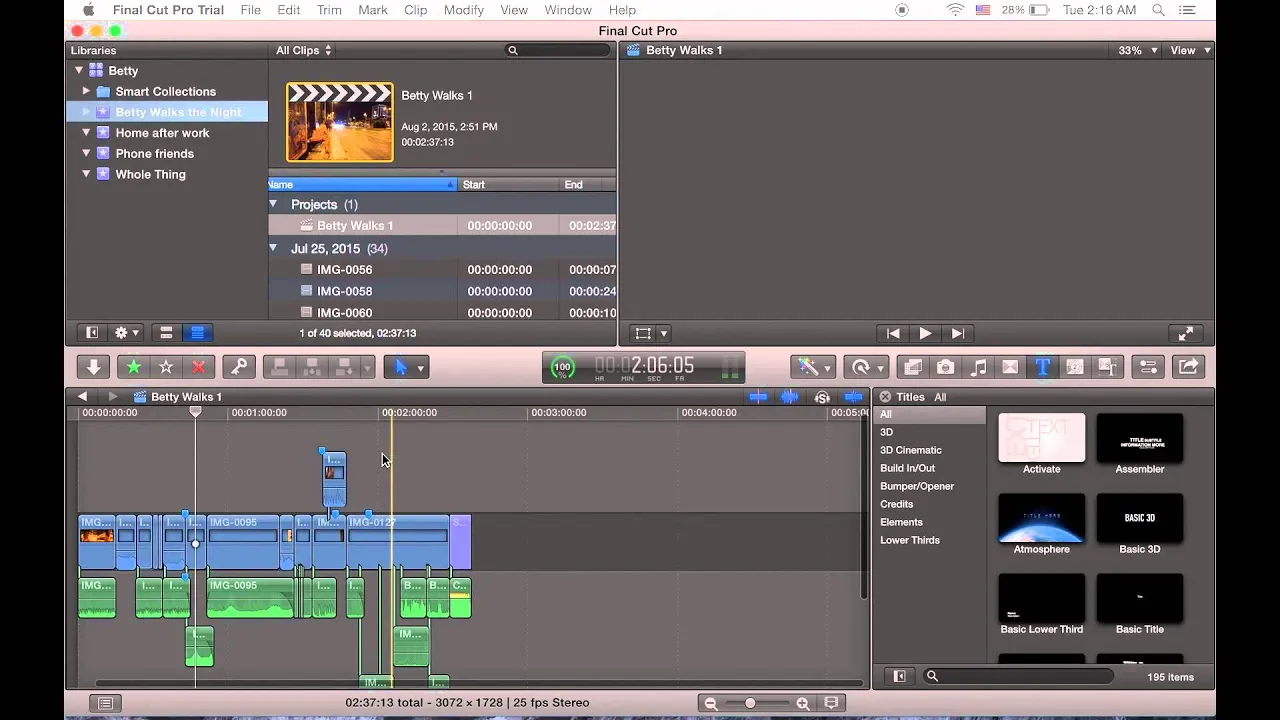Reject selection with red X icon
This screenshot has width=1280, height=720.
click(198, 367)
